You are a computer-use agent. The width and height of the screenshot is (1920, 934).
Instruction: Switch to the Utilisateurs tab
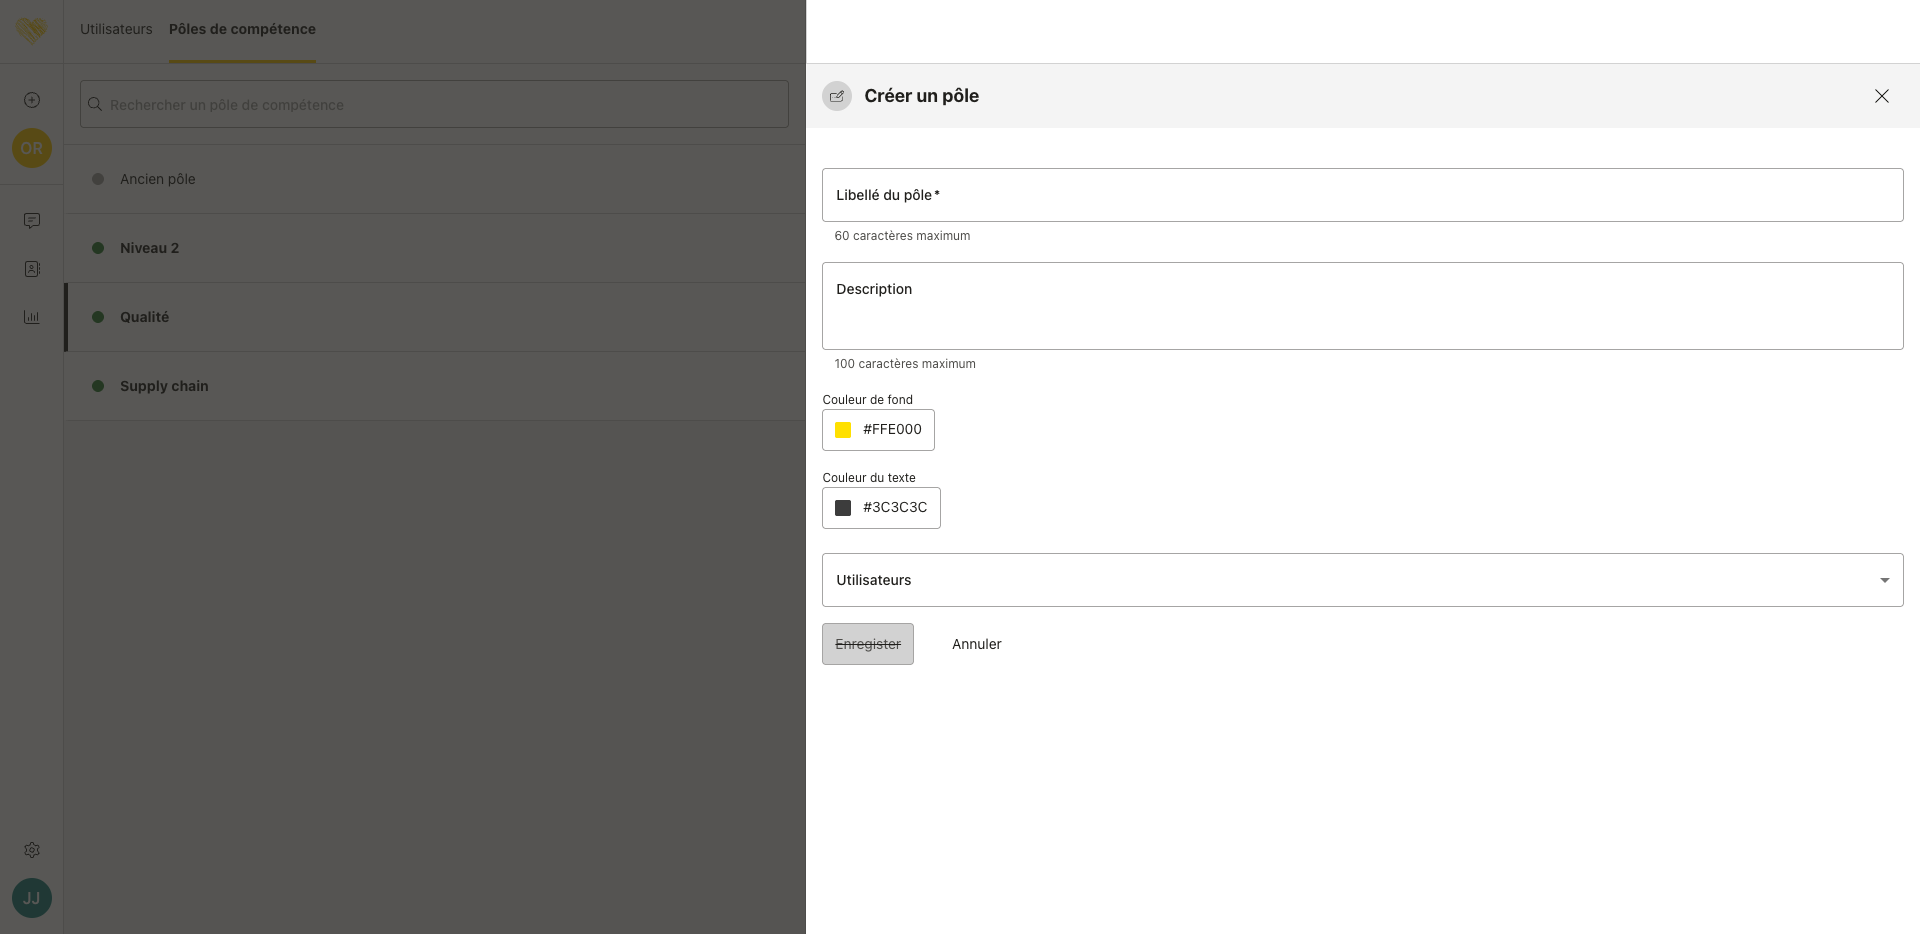tap(116, 29)
